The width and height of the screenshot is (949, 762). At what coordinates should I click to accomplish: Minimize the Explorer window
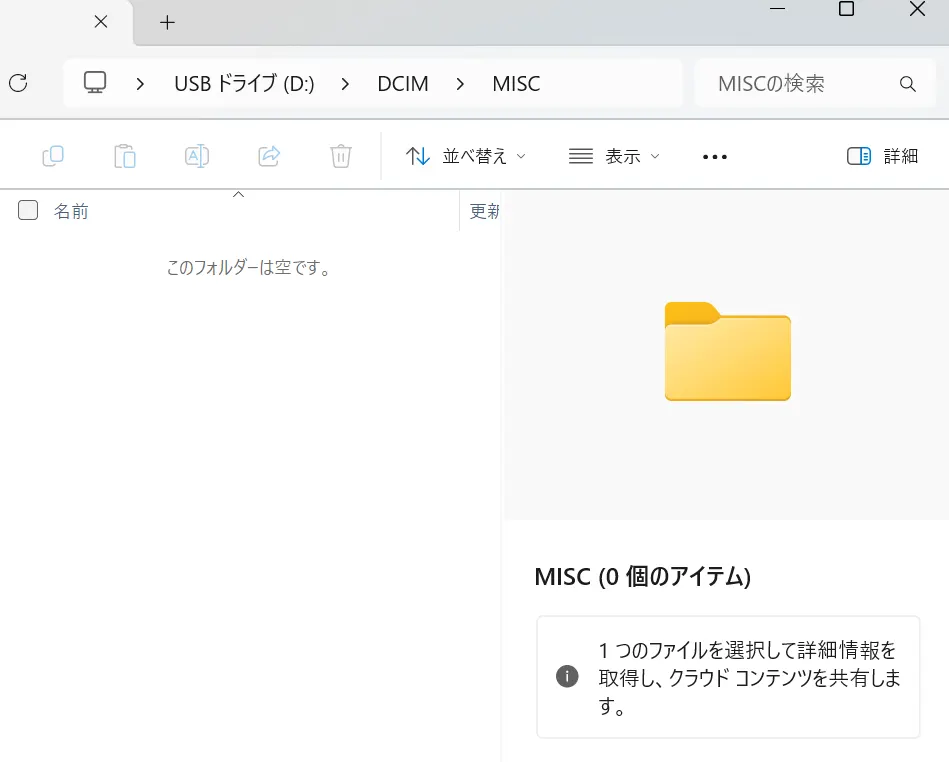click(777, 9)
